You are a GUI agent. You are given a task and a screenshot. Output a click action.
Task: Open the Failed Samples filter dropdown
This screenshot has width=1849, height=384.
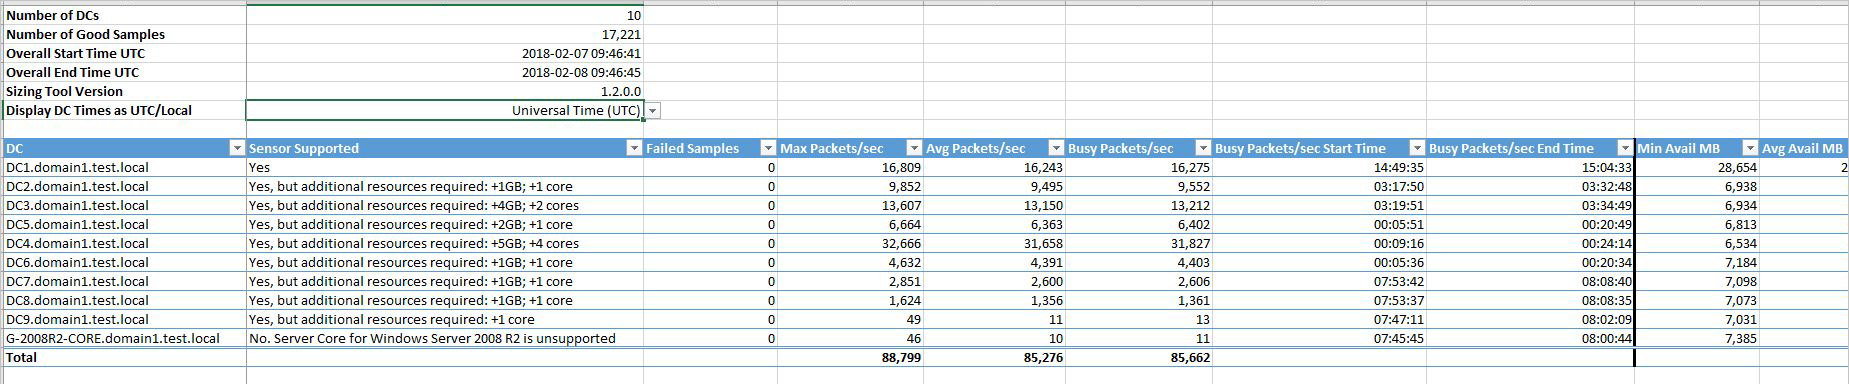pyautogui.click(x=768, y=148)
